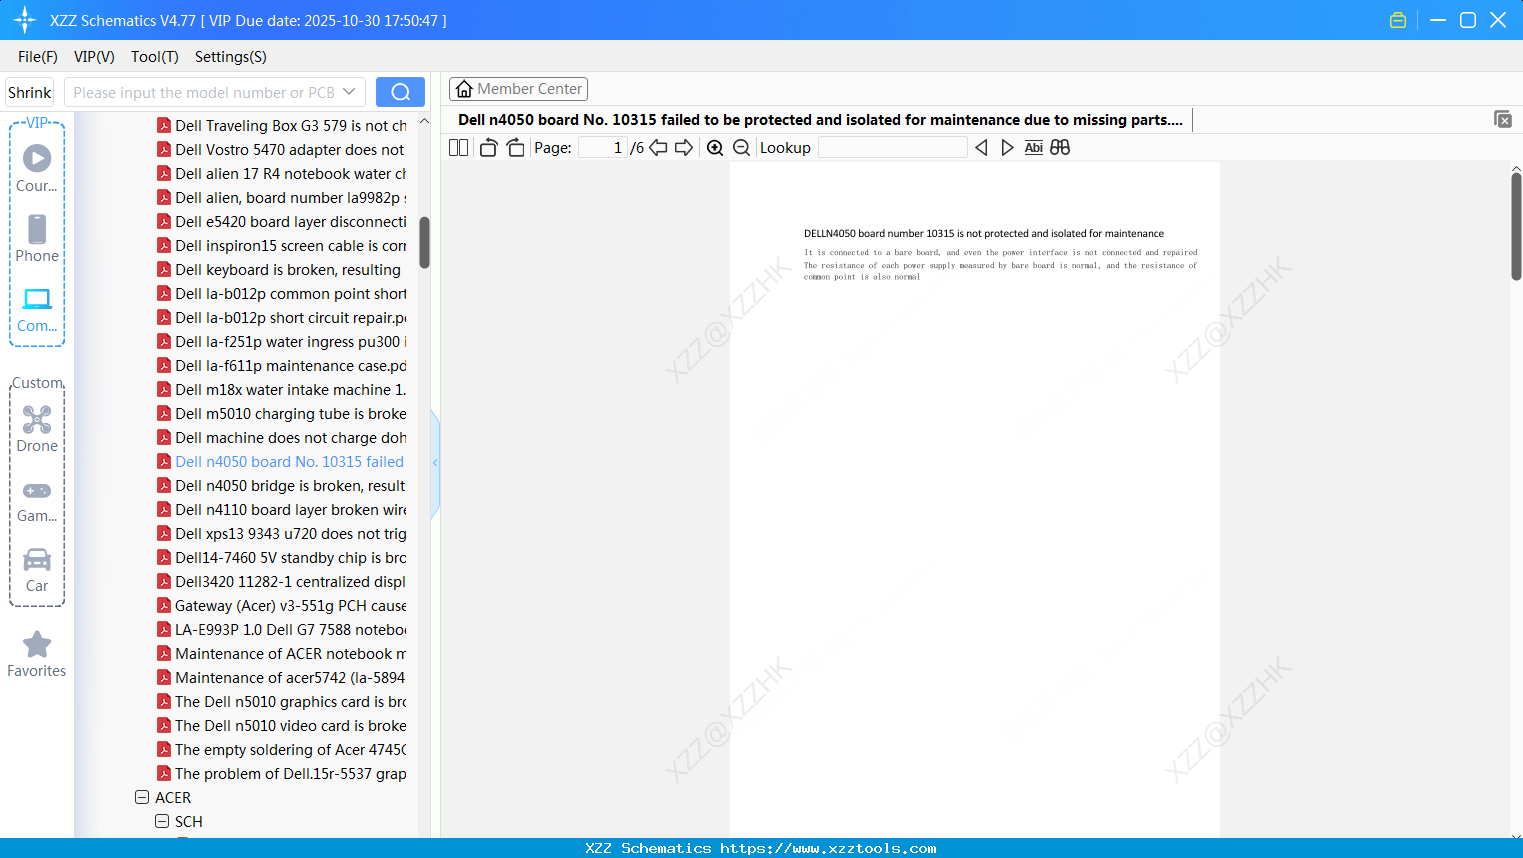The width and height of the screenshot is (1523, 858).
Task: Click the XZZ Schematics app logo
Action: pyautogui.click(x=25, y=20)
